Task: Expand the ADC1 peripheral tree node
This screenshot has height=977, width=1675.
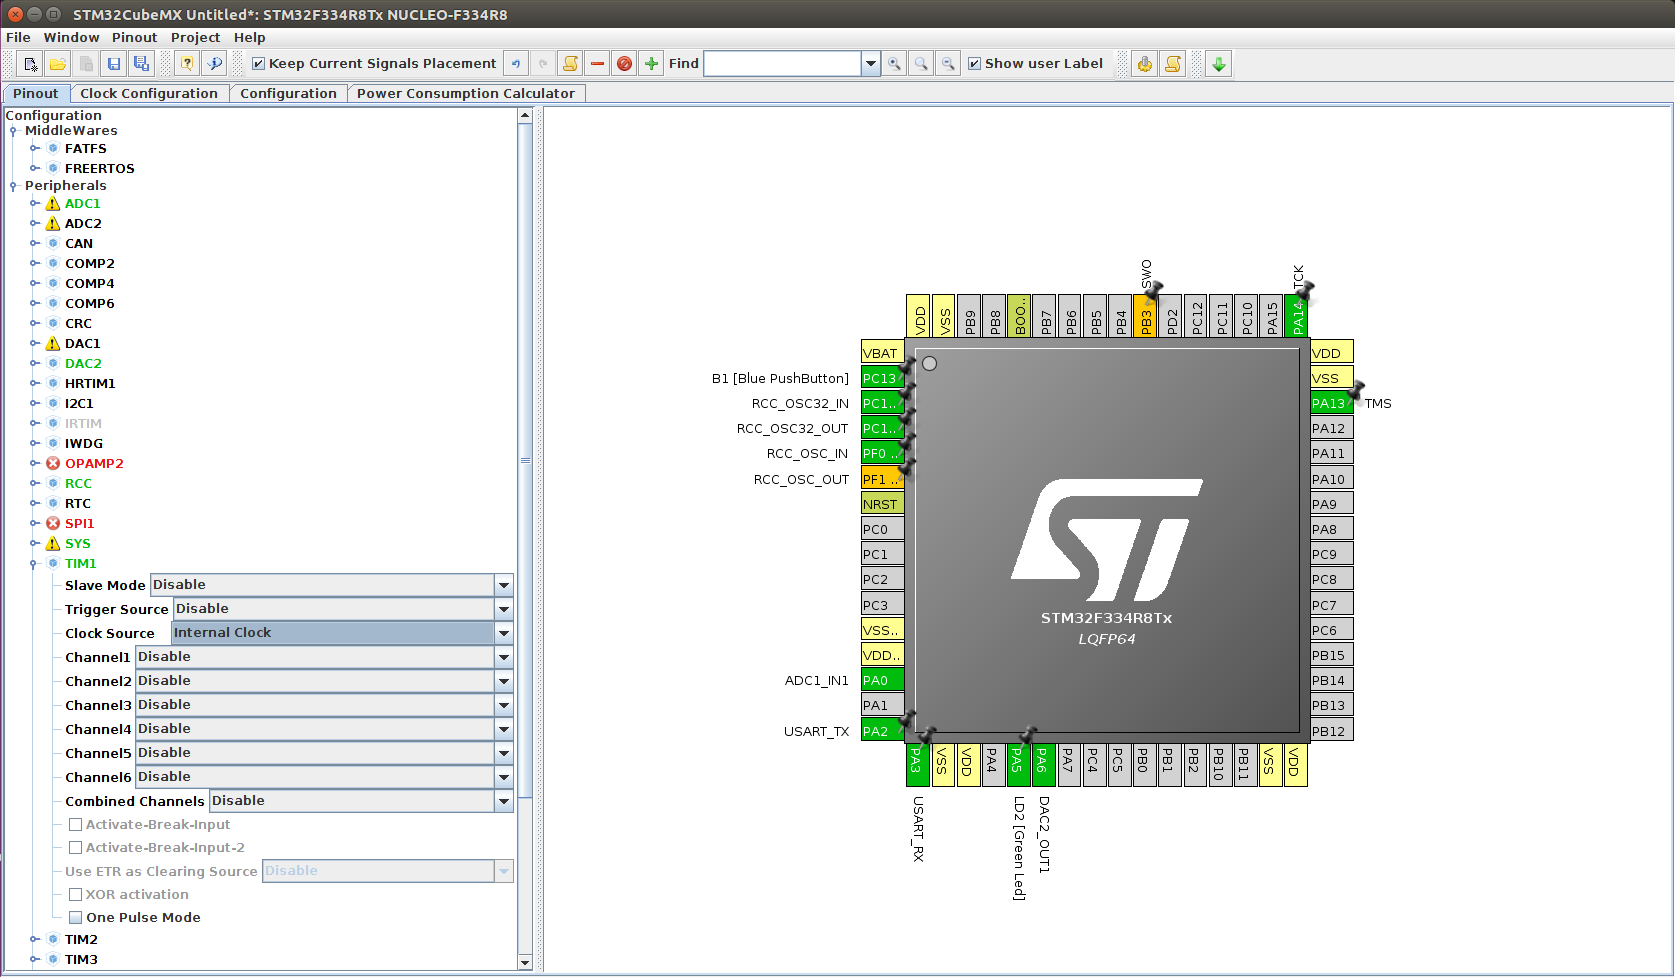Action: 35,204
